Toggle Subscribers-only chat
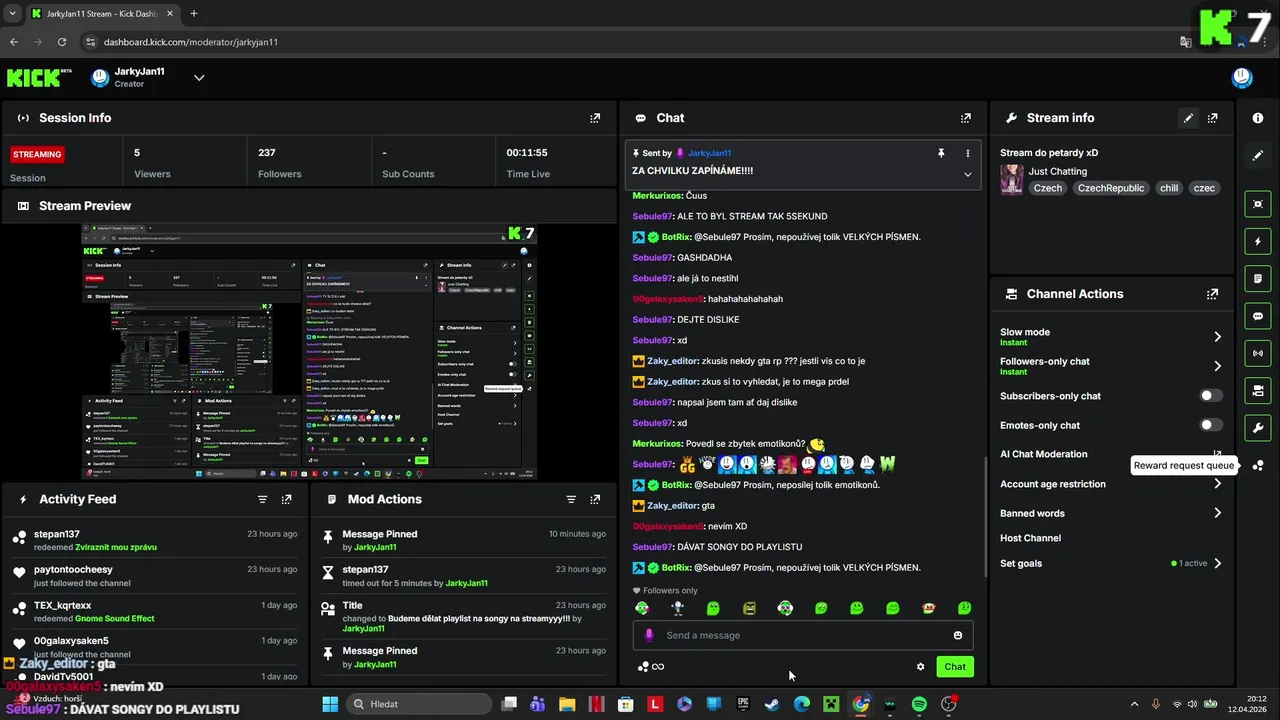Screen dimensions: 1280x720 pyautogui.click(x=1211, y=396)
